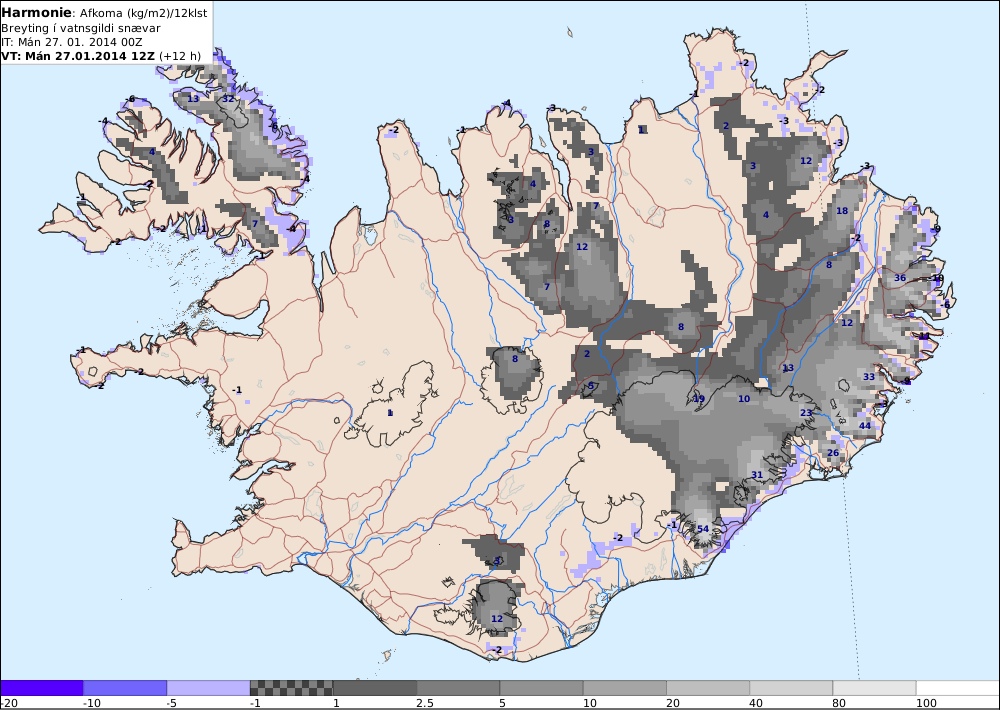
Task: Click the map value '19' on Vatnajökull
Action: (699, 399)
